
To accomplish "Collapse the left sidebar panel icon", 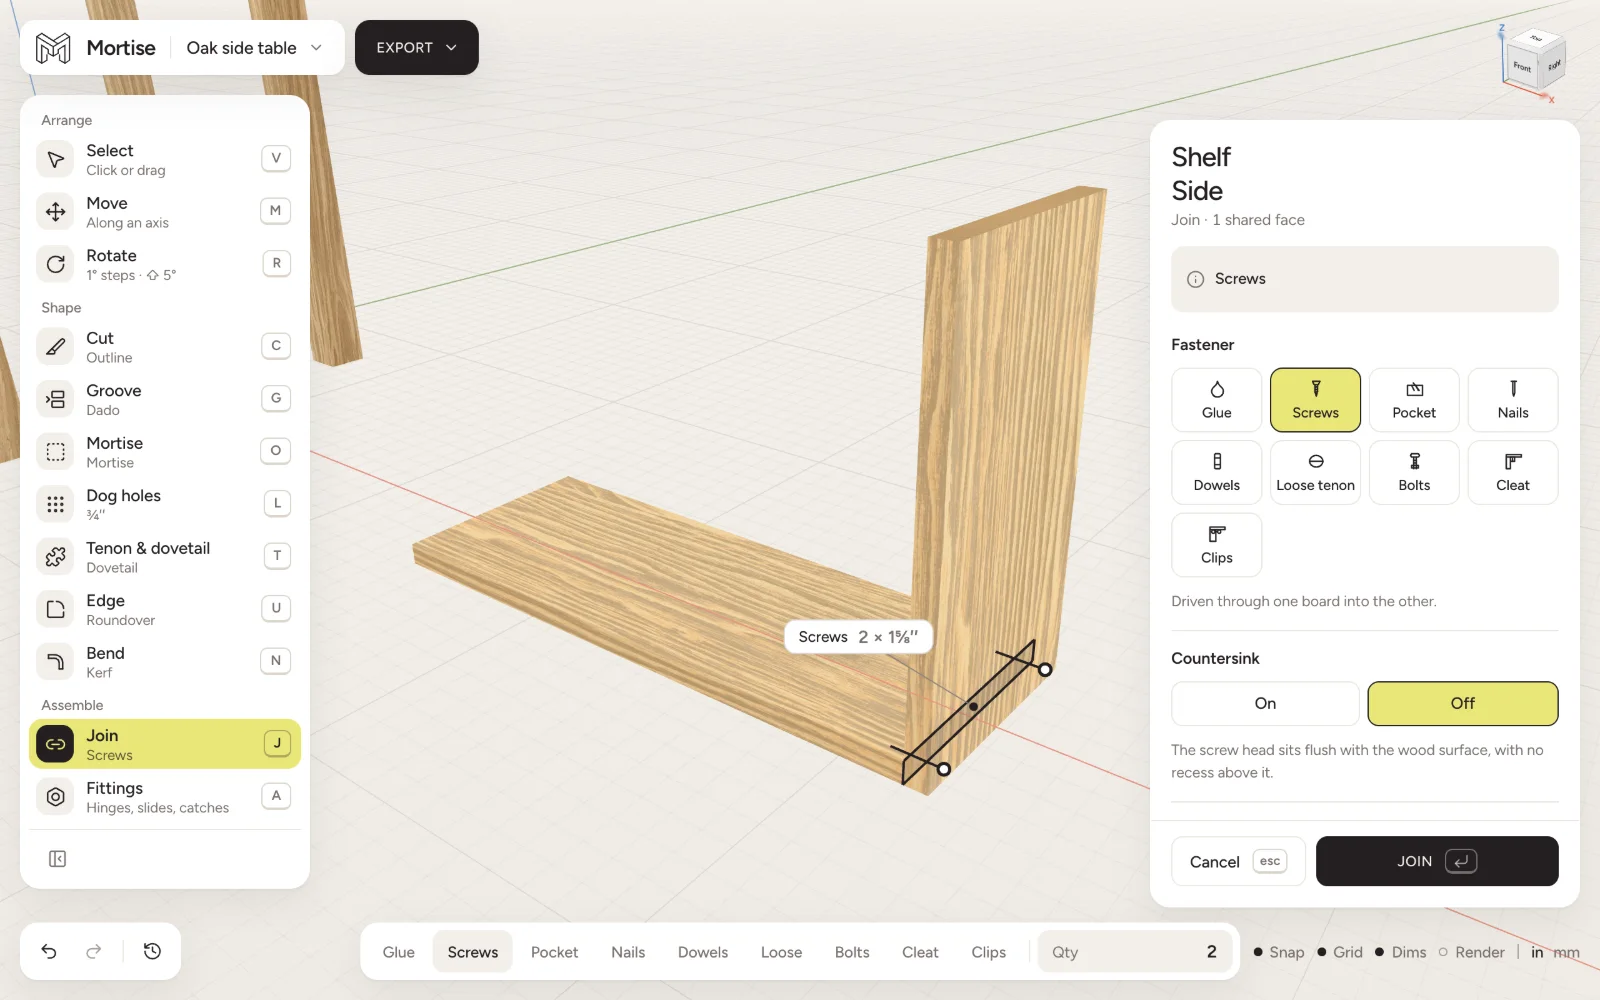I will pyautogui.click(x=57, y=859).
